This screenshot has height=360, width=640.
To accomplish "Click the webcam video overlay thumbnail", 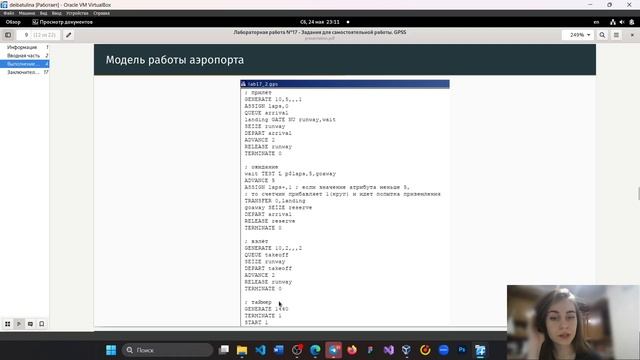I will click(x=573, y=322).
